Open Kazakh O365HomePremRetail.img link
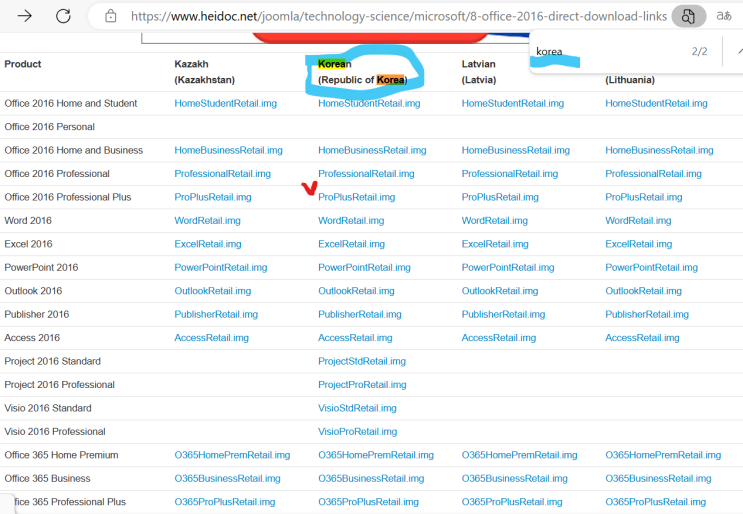 coord(232,455)
